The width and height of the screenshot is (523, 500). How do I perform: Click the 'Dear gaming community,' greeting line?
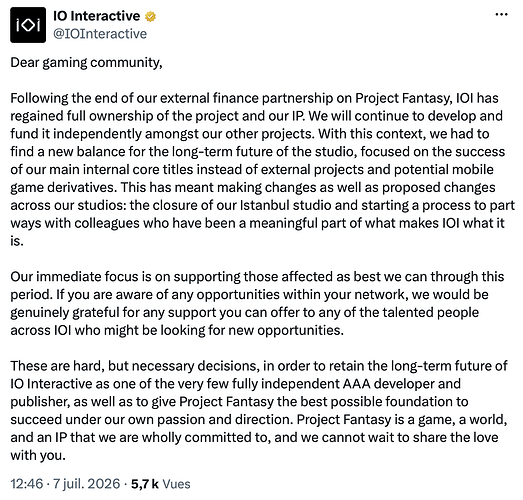(x=86, y=63)
